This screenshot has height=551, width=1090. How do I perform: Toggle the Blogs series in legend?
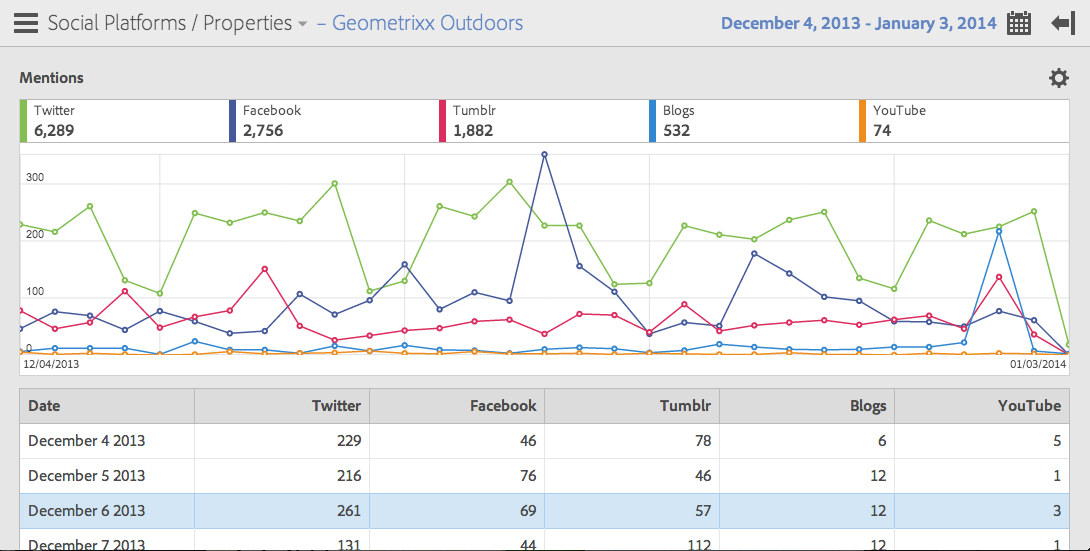point(752,120)
